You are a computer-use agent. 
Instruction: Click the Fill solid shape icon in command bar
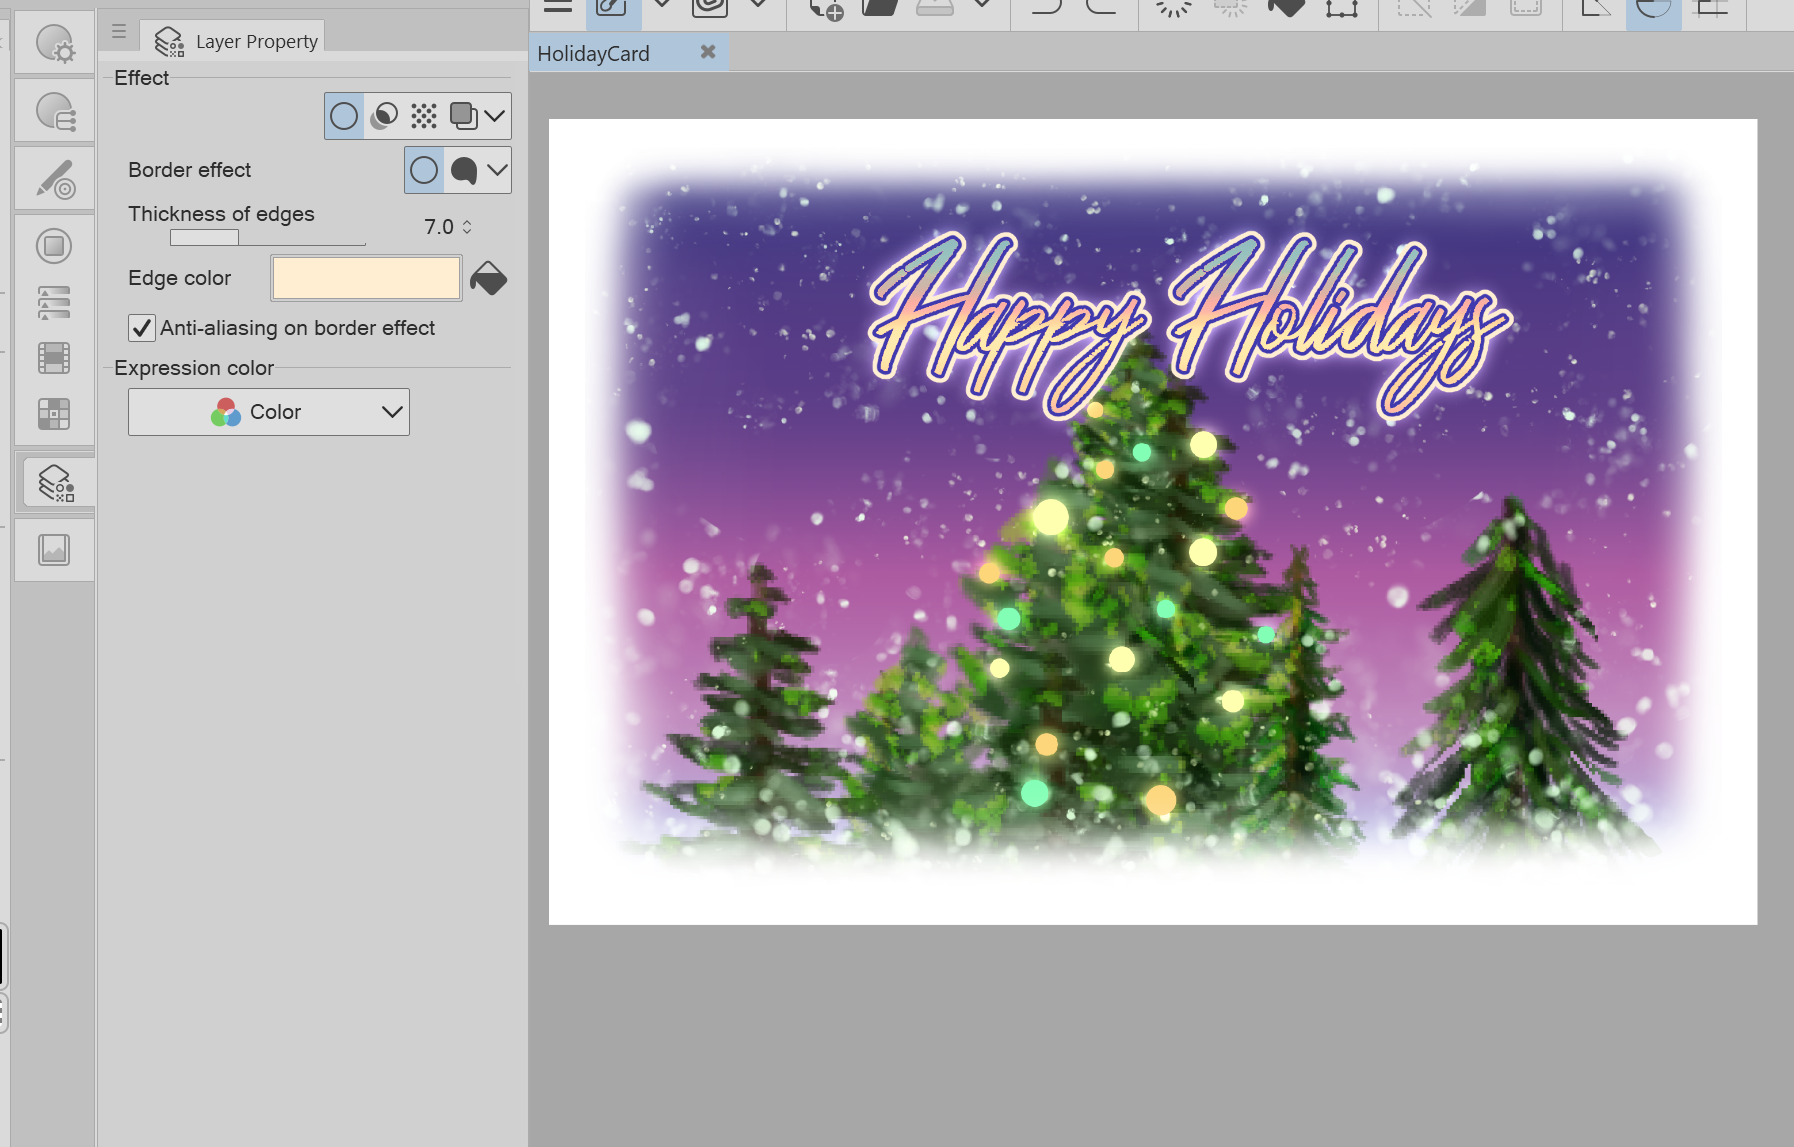(1286, 9)
